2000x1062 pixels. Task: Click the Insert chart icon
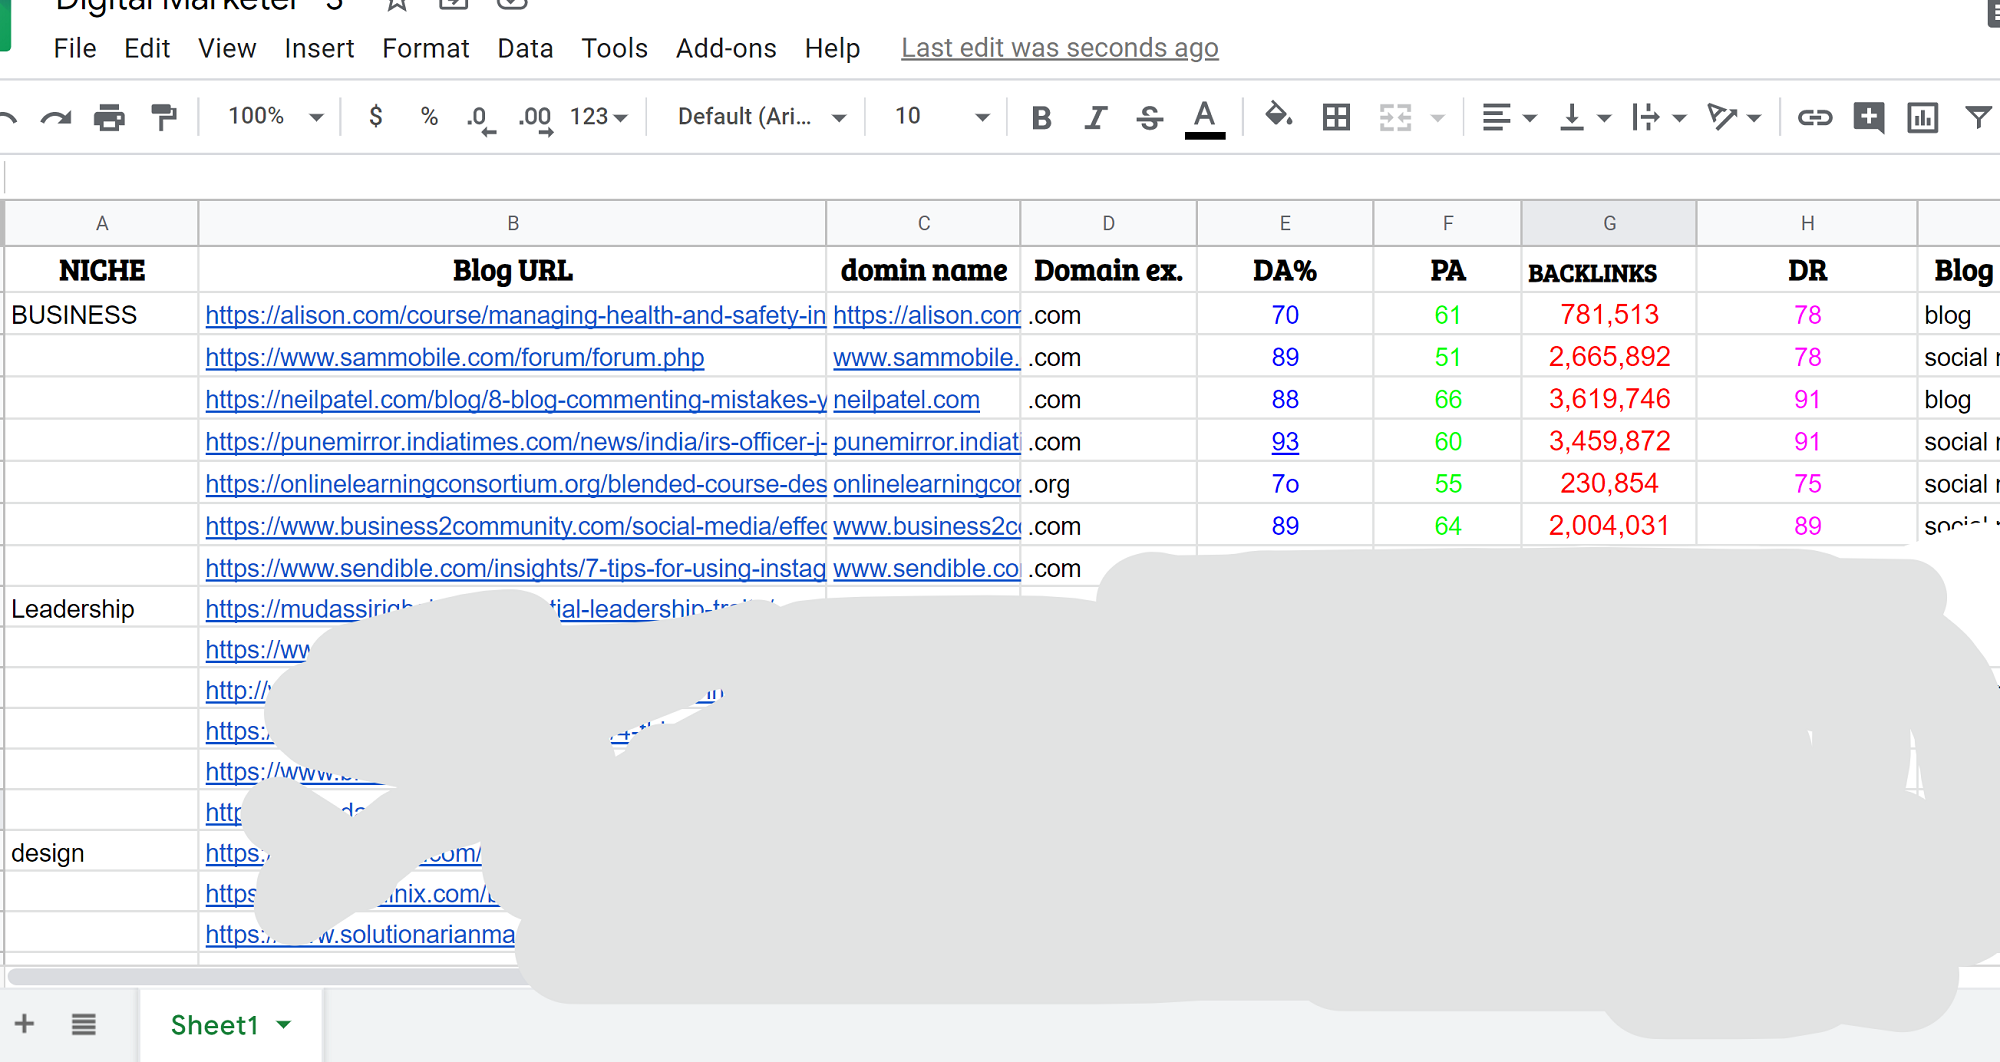(x=1922, y=116)
